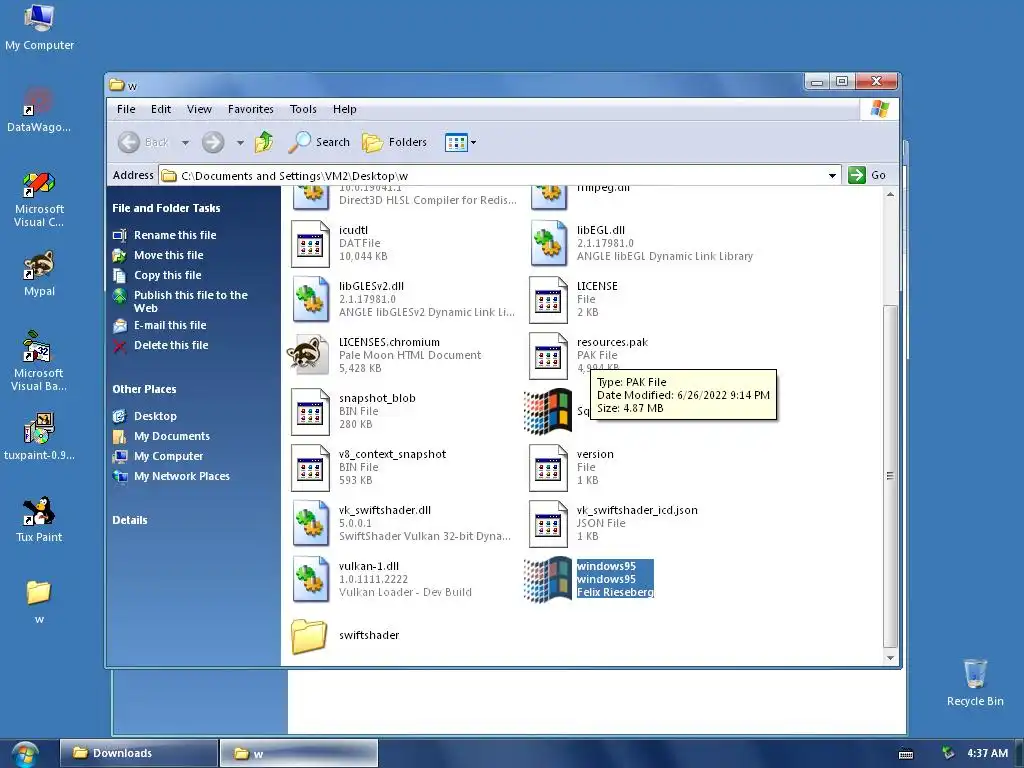Click the scrollbar down arrow
Viewport: 1024px width, 768px height.
(890, 658)
